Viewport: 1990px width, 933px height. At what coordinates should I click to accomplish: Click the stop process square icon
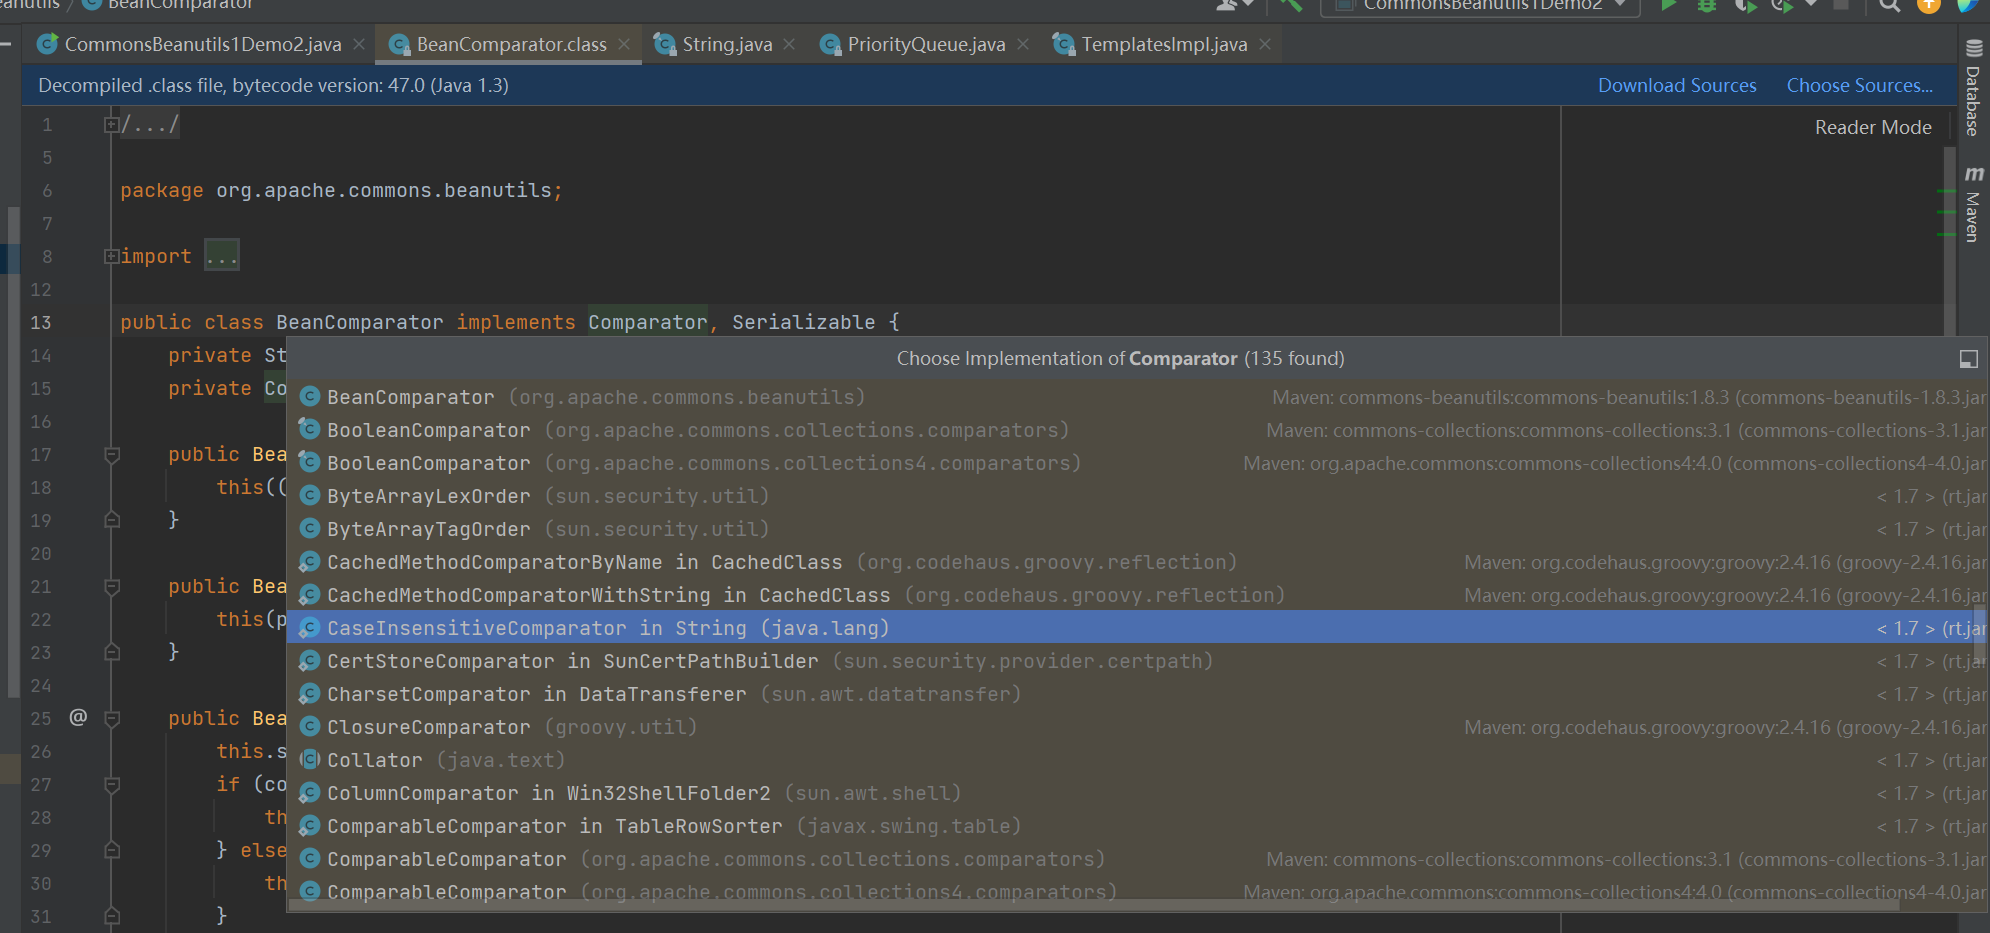tap(1840, 5)
